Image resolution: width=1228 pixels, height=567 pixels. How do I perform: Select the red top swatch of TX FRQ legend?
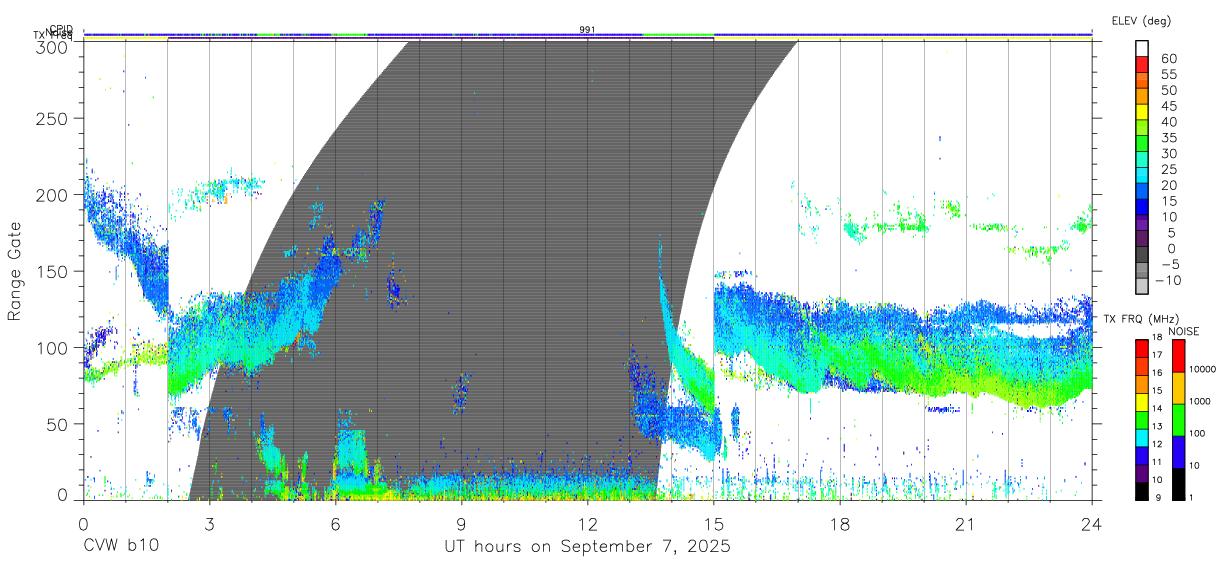tap(1141, 348)
